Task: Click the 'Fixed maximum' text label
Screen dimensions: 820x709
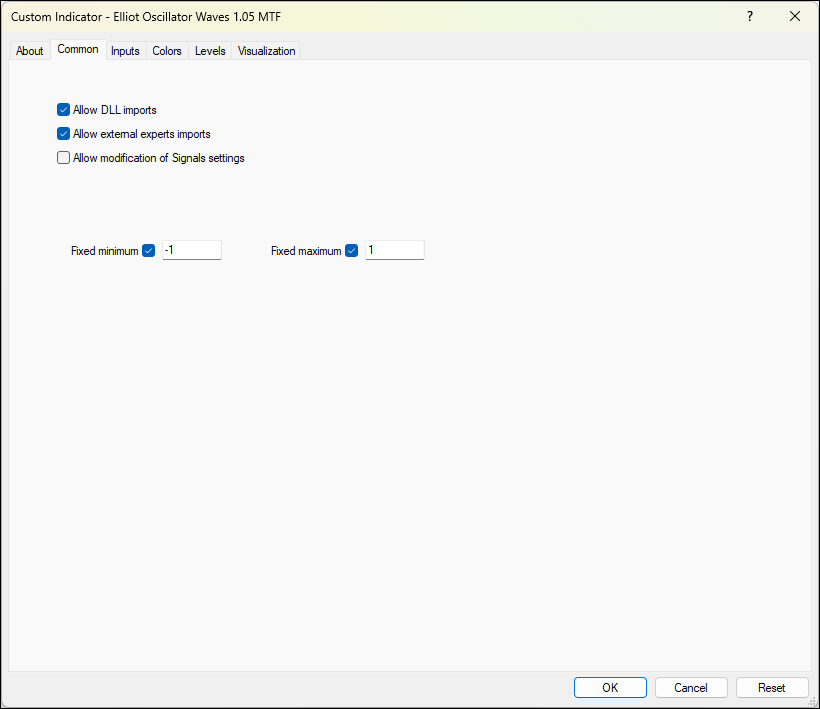Action: point(306,251)
